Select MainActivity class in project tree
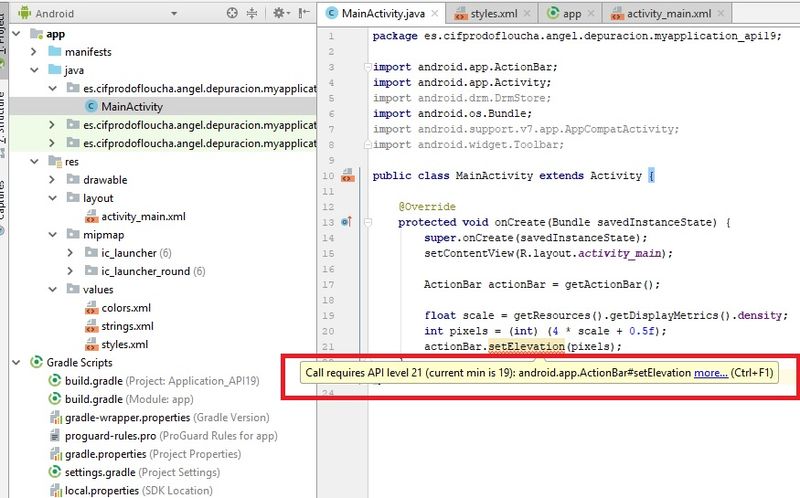Viewport: 800px width, 498px height. click(x=132, y=107)
